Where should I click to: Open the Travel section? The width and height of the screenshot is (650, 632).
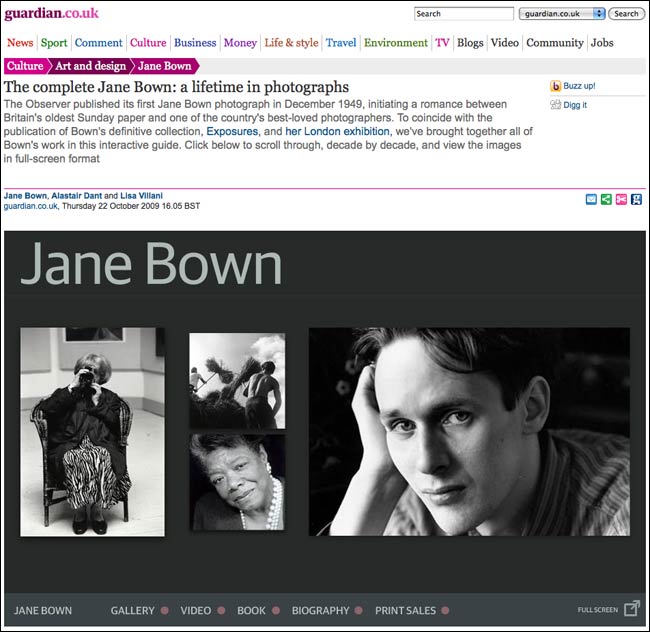pos(341,43)
